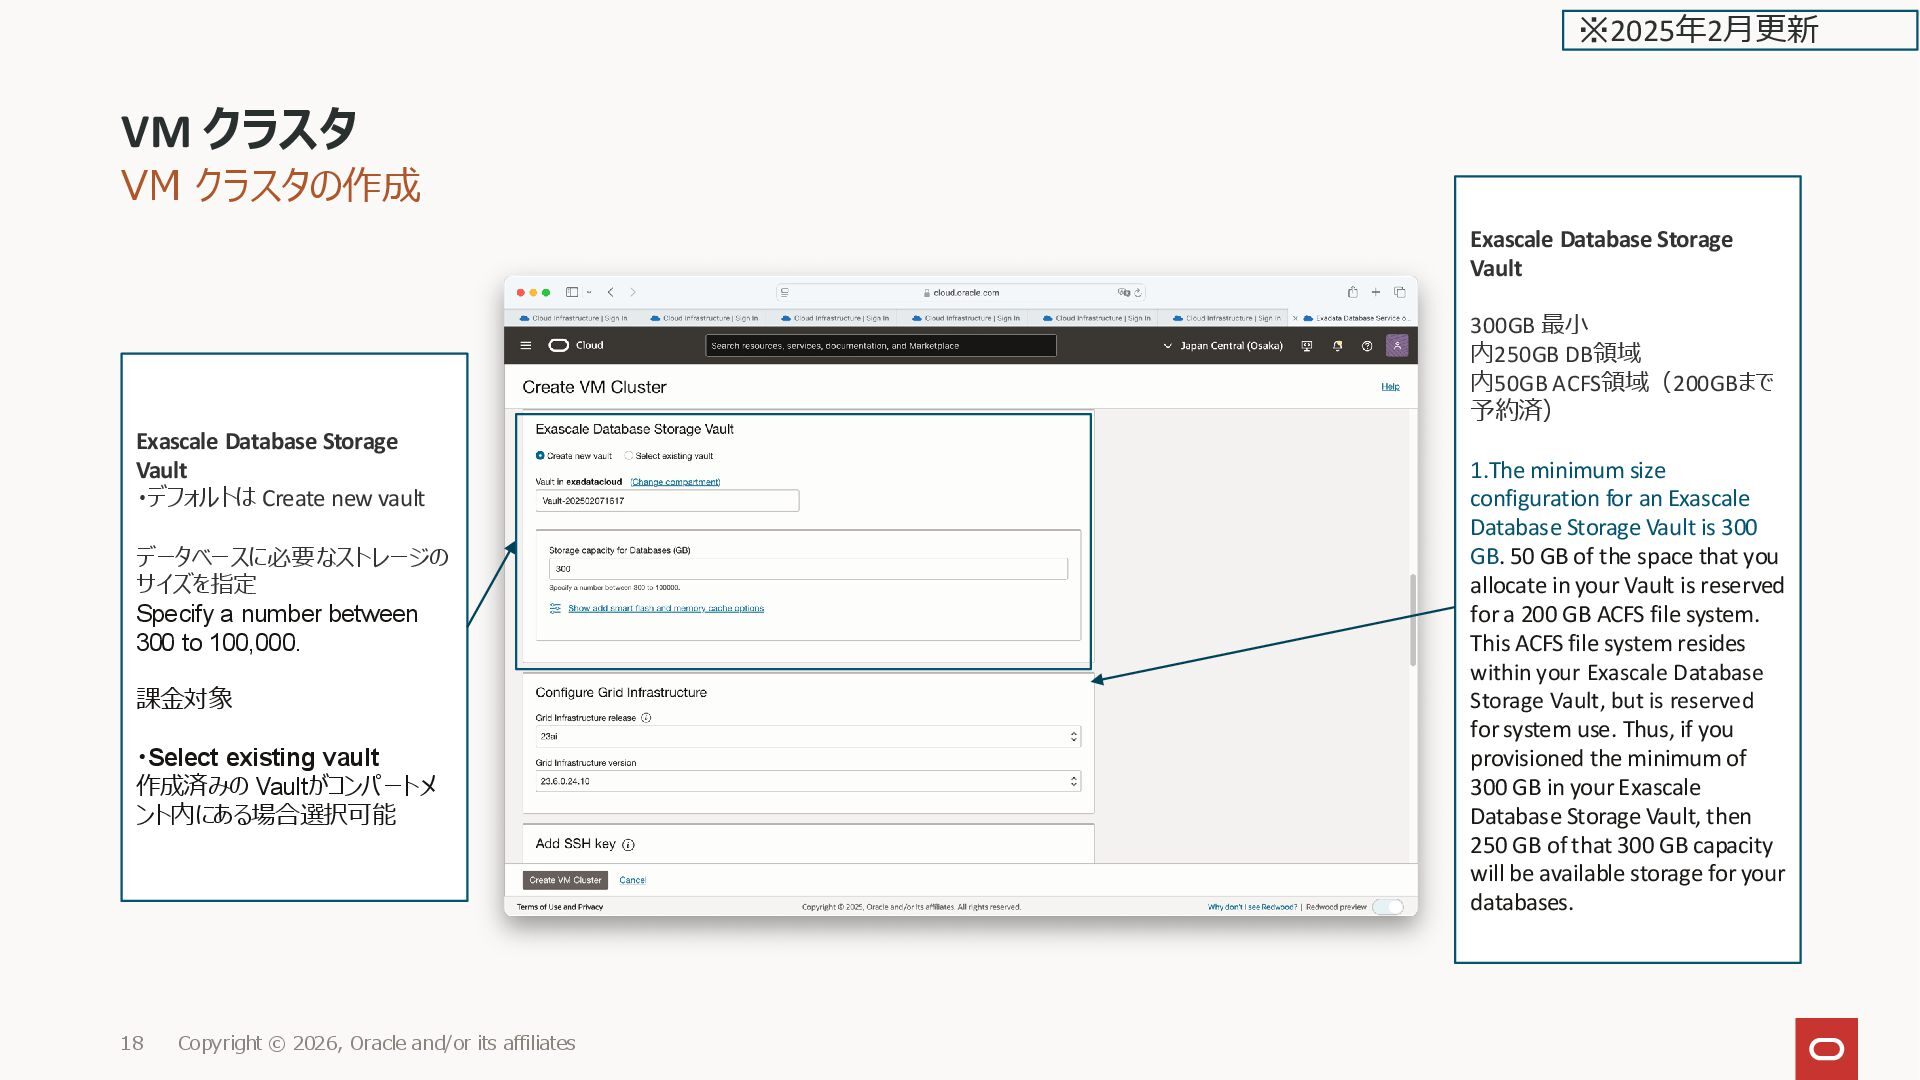Select the Select existing vault radio button
1920x1080 pixels.
tap(629, 456)
